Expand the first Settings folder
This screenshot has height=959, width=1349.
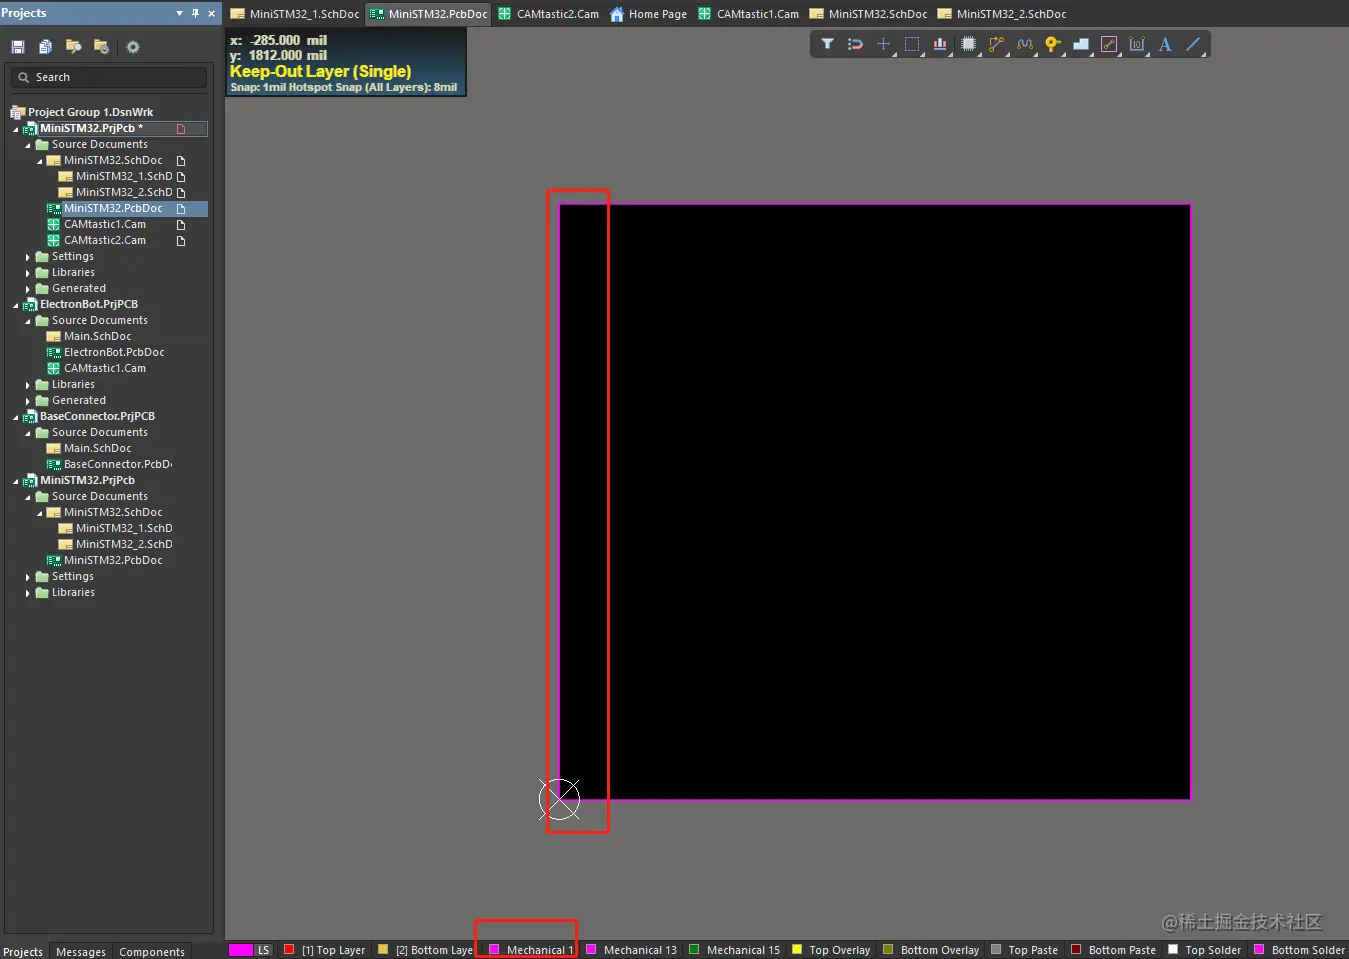point(27,257)
